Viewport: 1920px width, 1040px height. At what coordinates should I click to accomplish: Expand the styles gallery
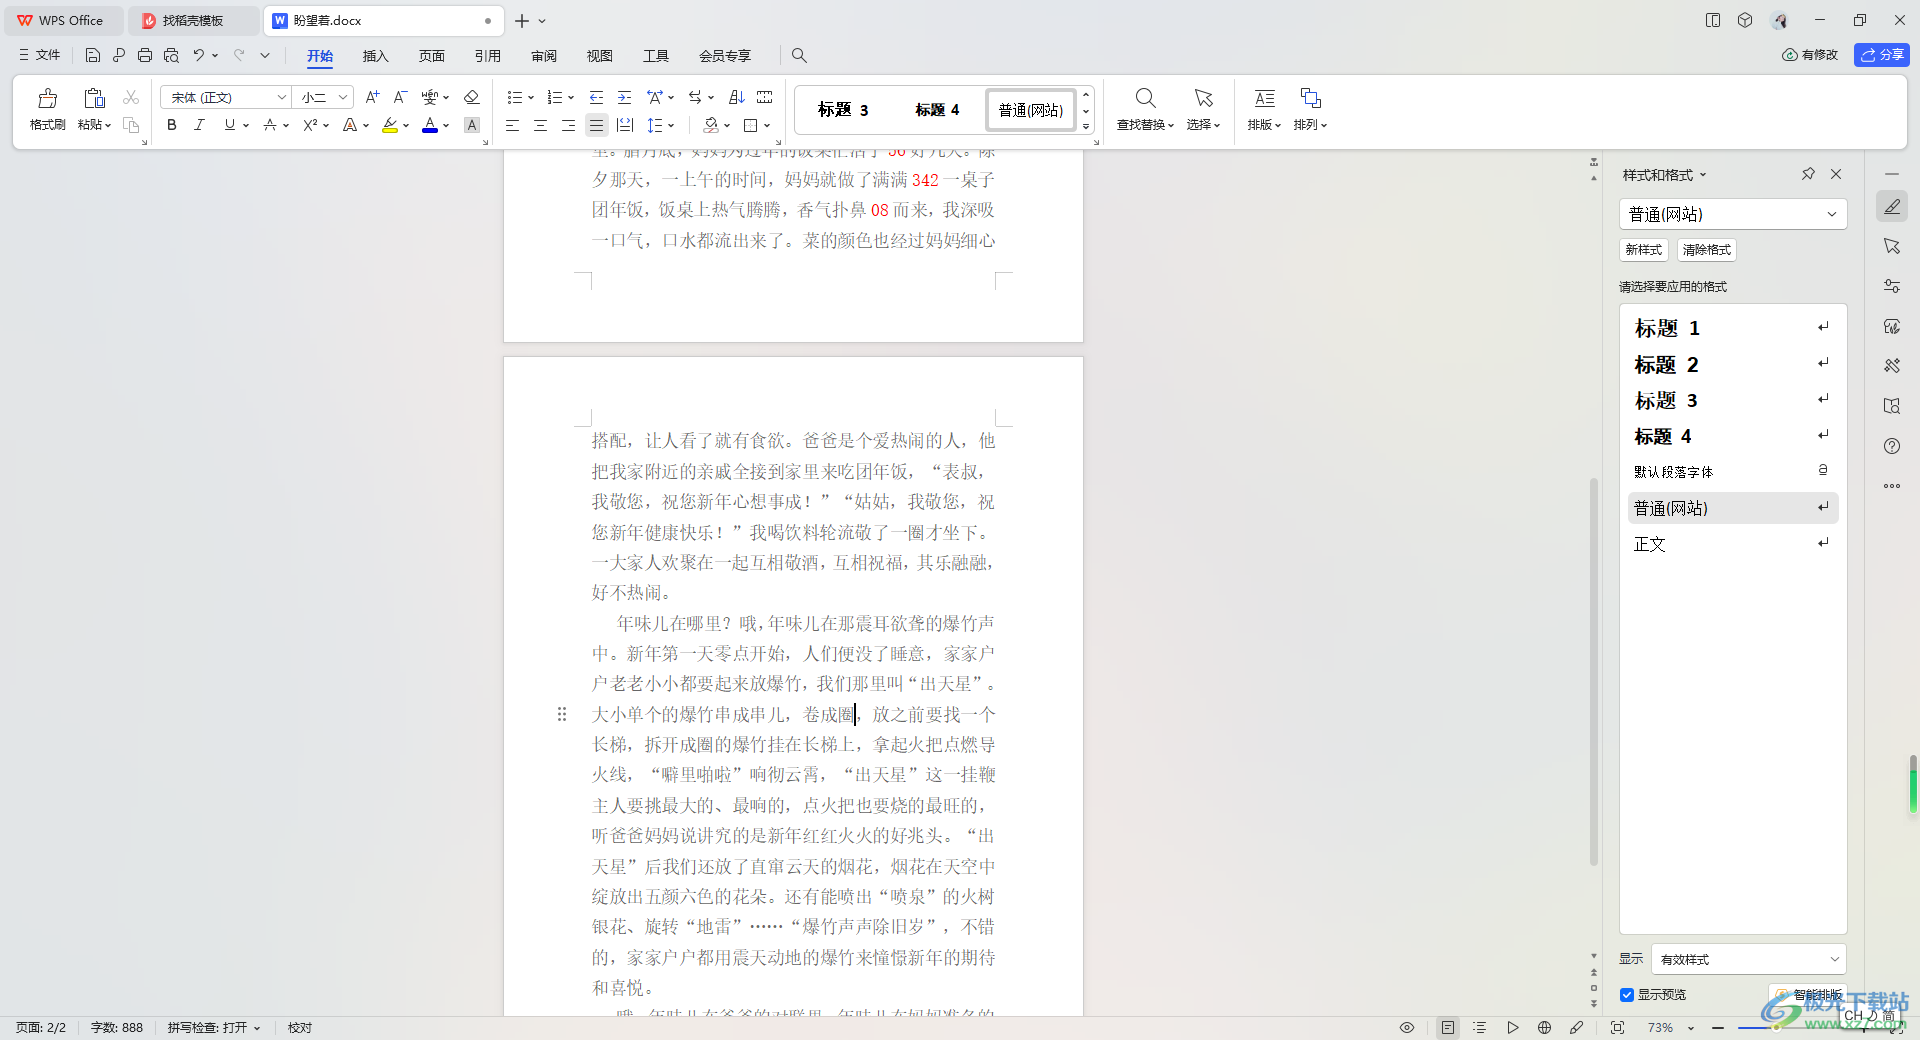1086,127
